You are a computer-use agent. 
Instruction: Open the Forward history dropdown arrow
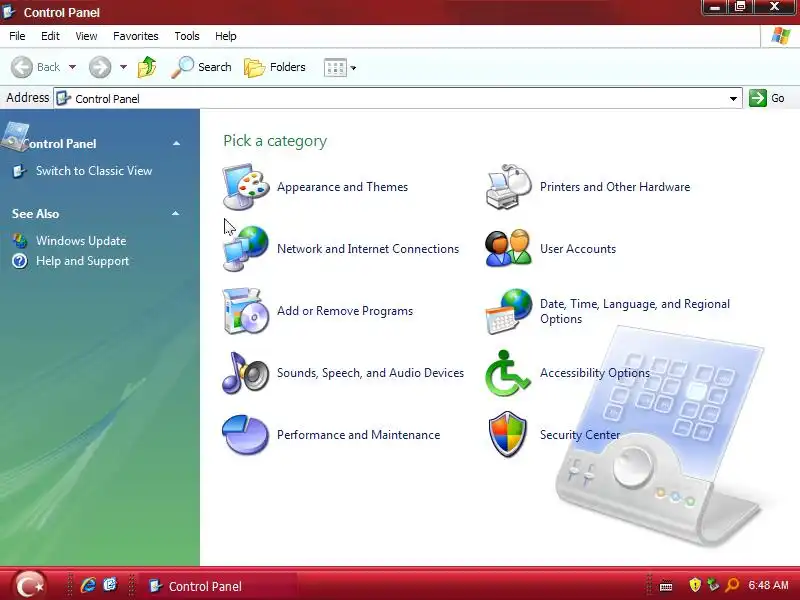[123, 67]
